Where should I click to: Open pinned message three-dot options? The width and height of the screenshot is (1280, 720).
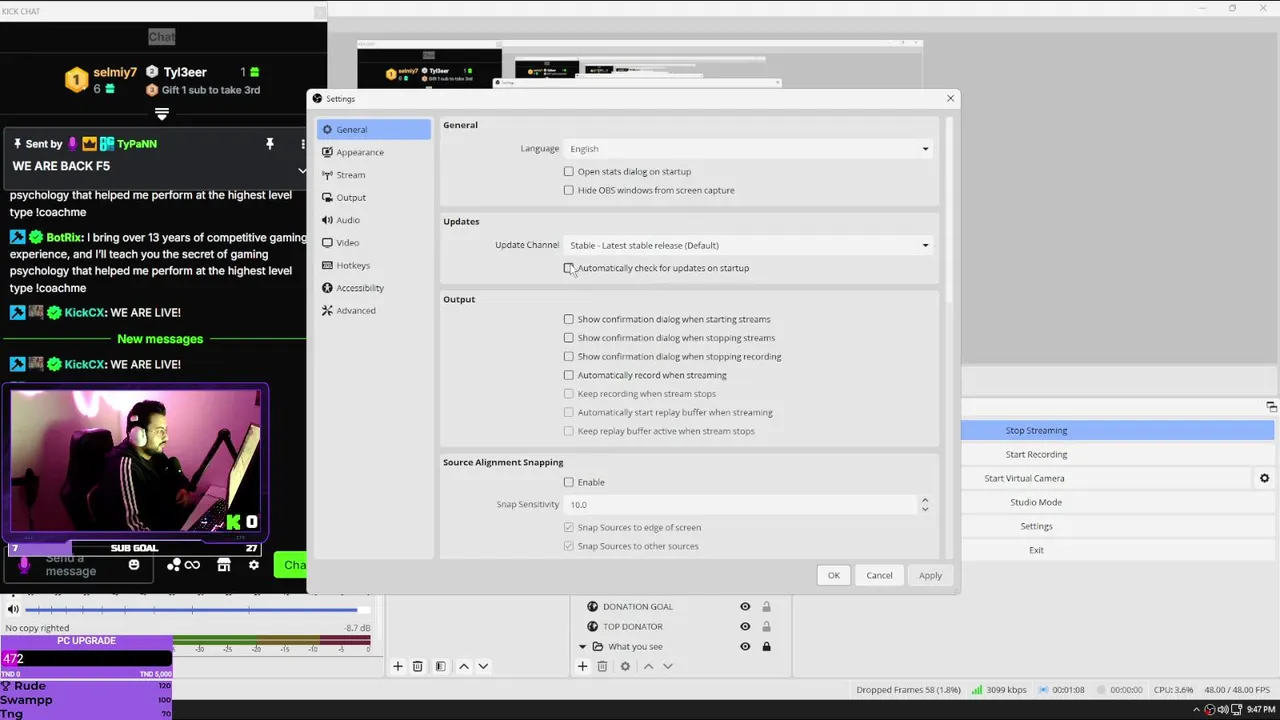(302, 144)
